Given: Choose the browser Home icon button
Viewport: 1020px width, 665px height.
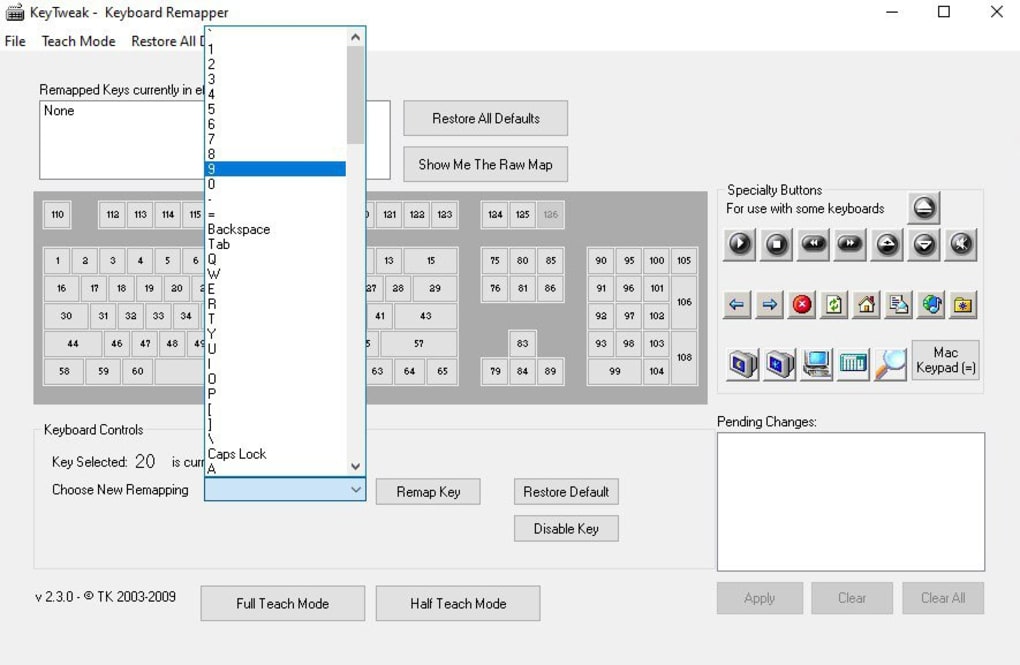Looking at the screenshot, I should click(867, 305).
